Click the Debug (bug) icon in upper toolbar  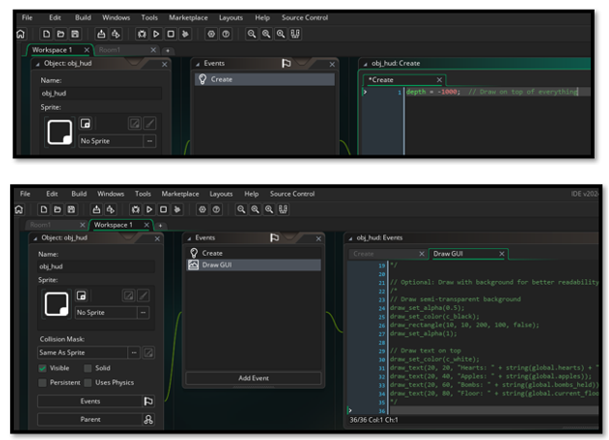tap(144, 33)
